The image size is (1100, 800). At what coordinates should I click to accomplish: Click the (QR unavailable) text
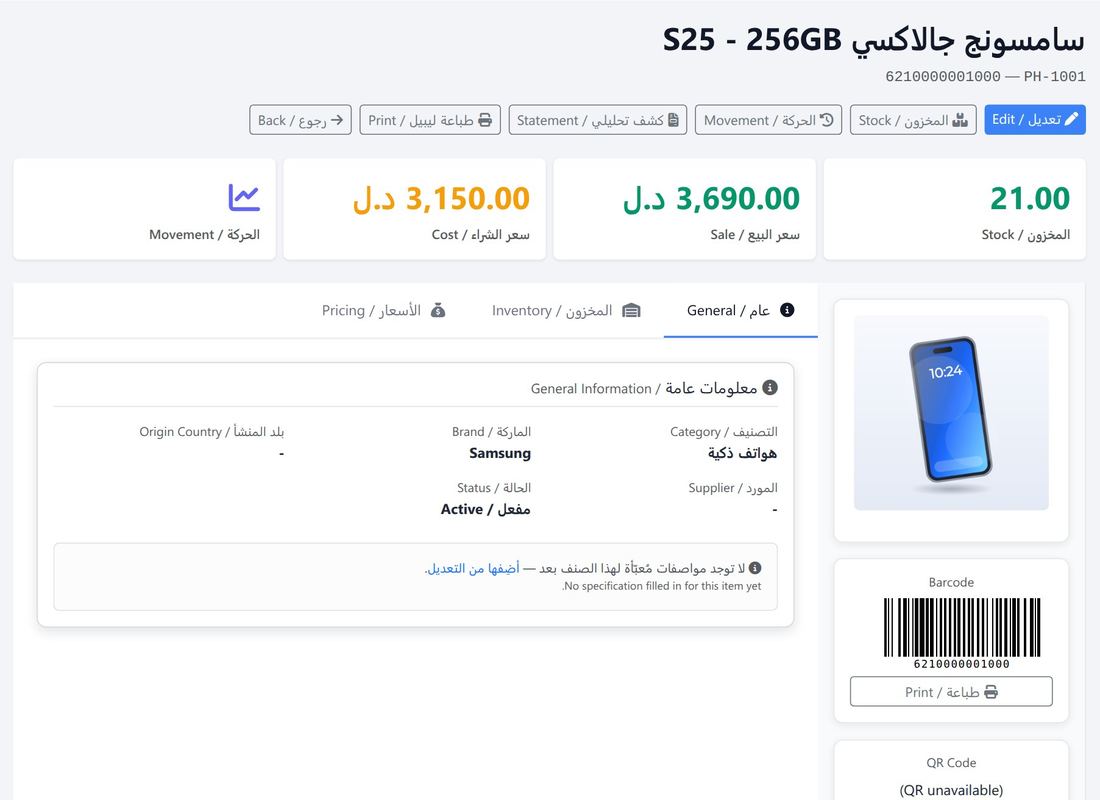(951, 790)
